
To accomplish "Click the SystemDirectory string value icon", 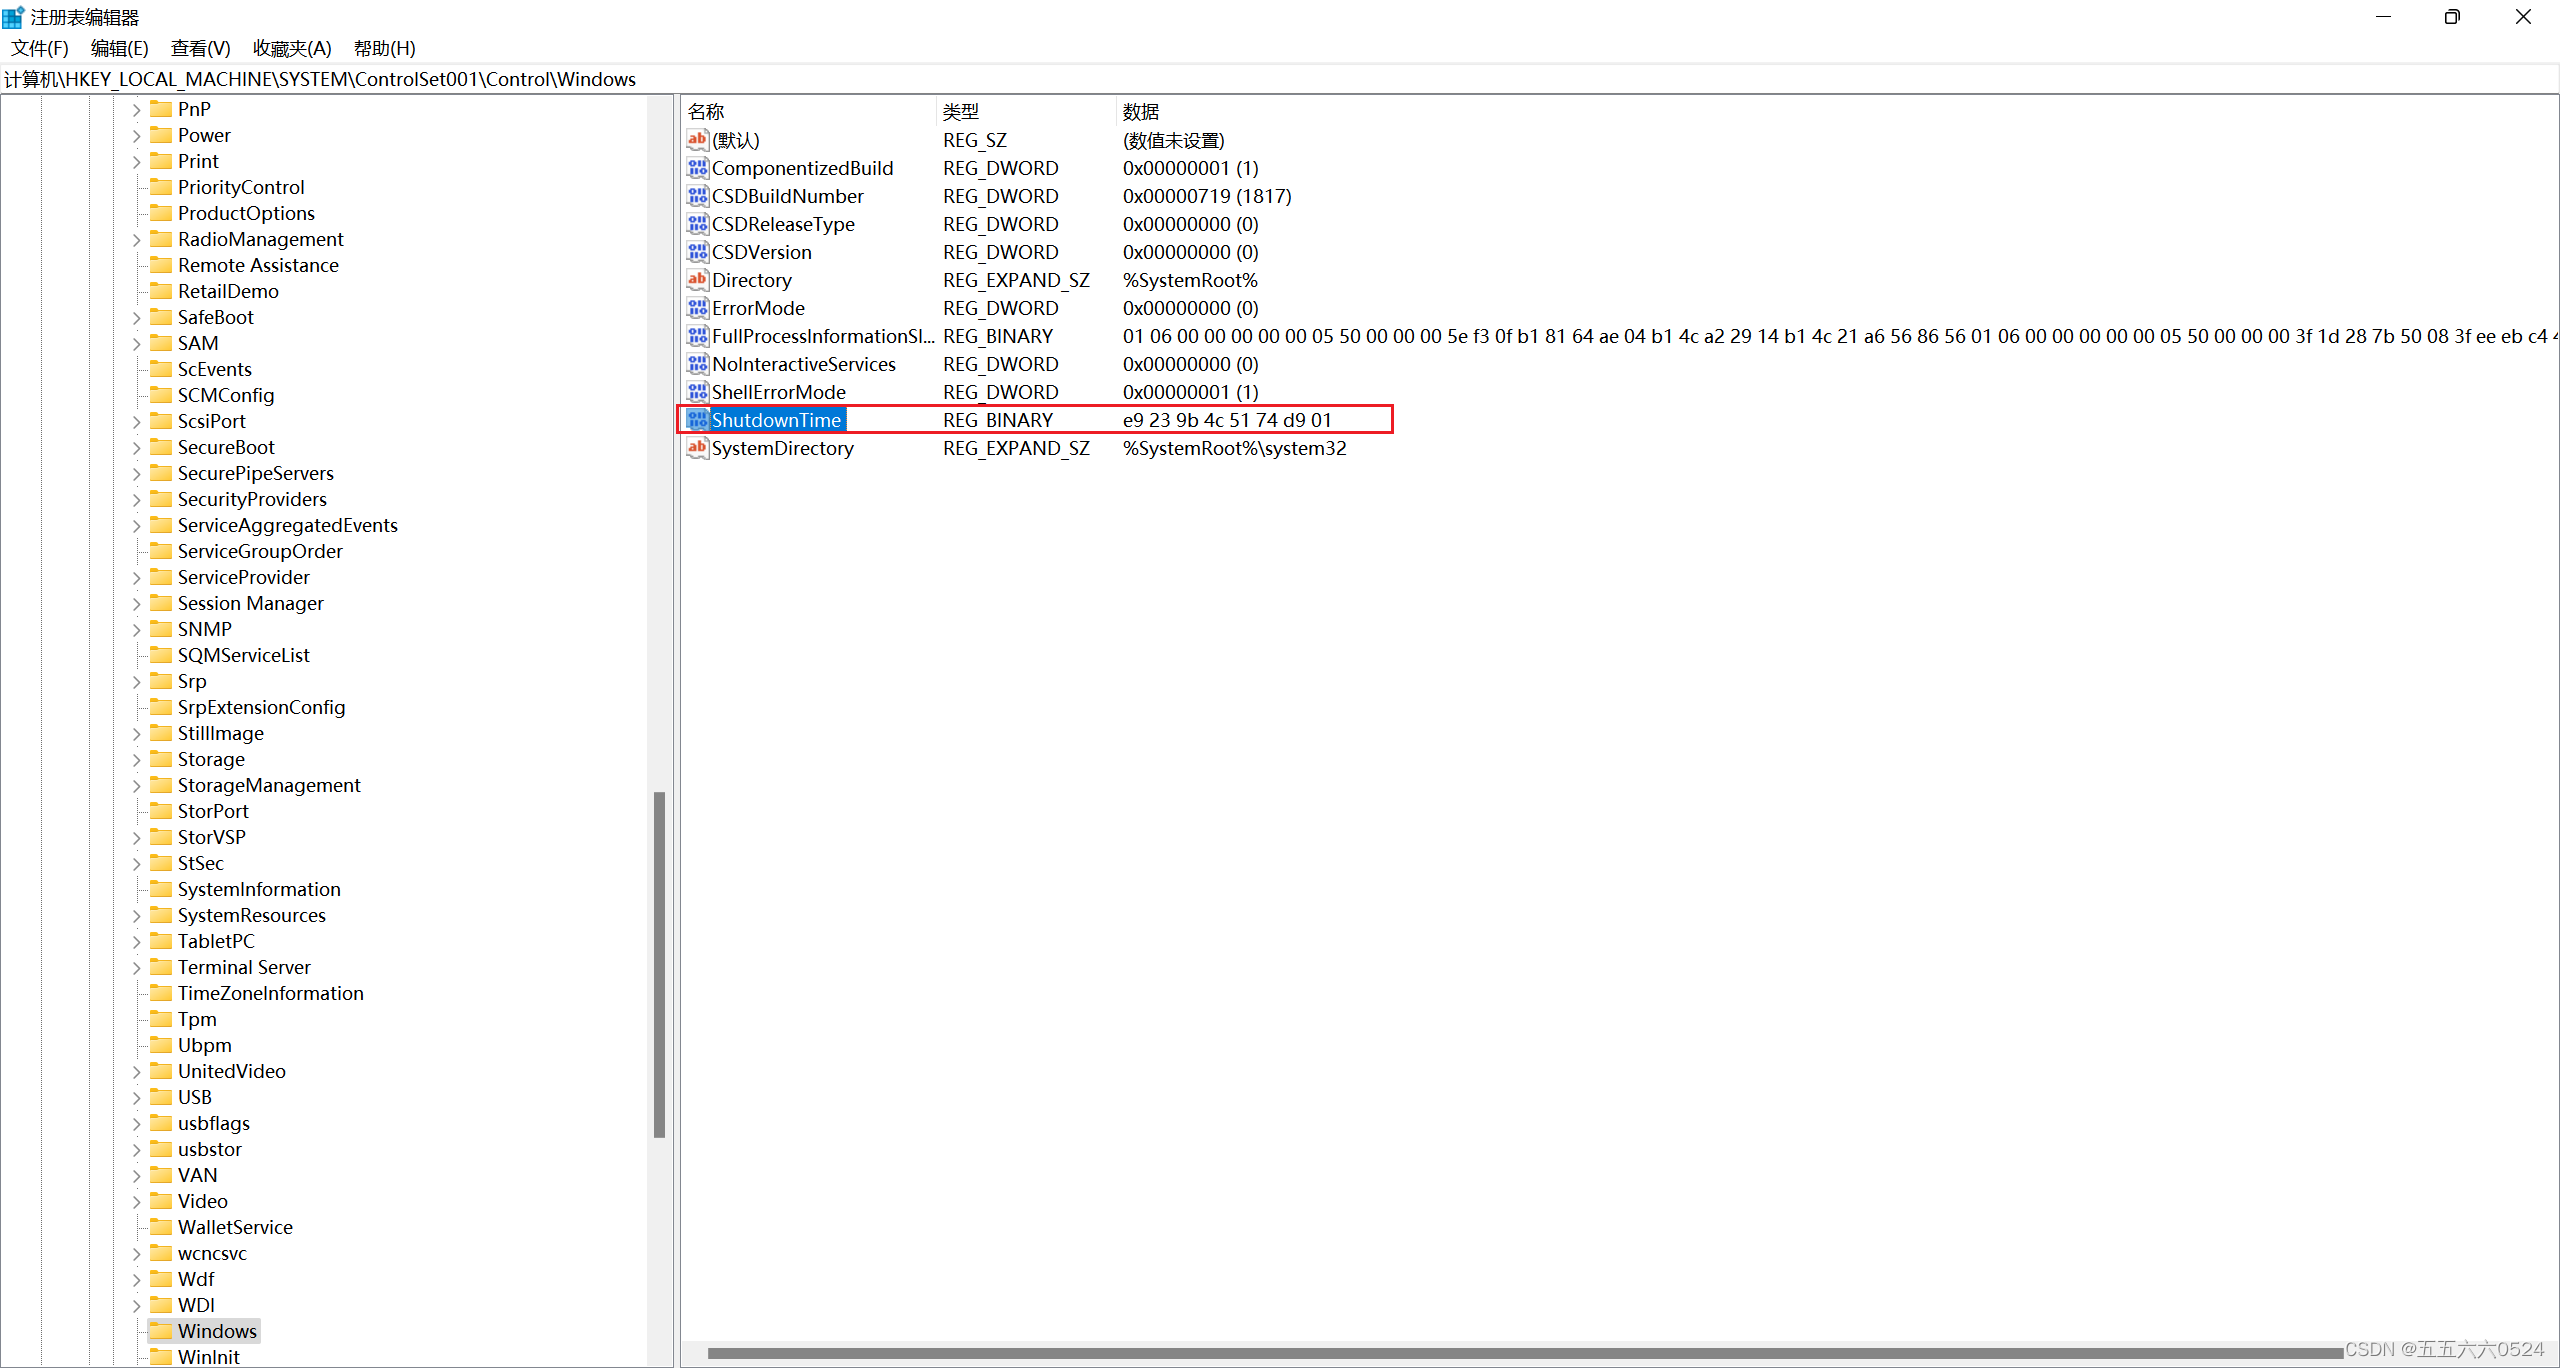I will coord(697,448).
